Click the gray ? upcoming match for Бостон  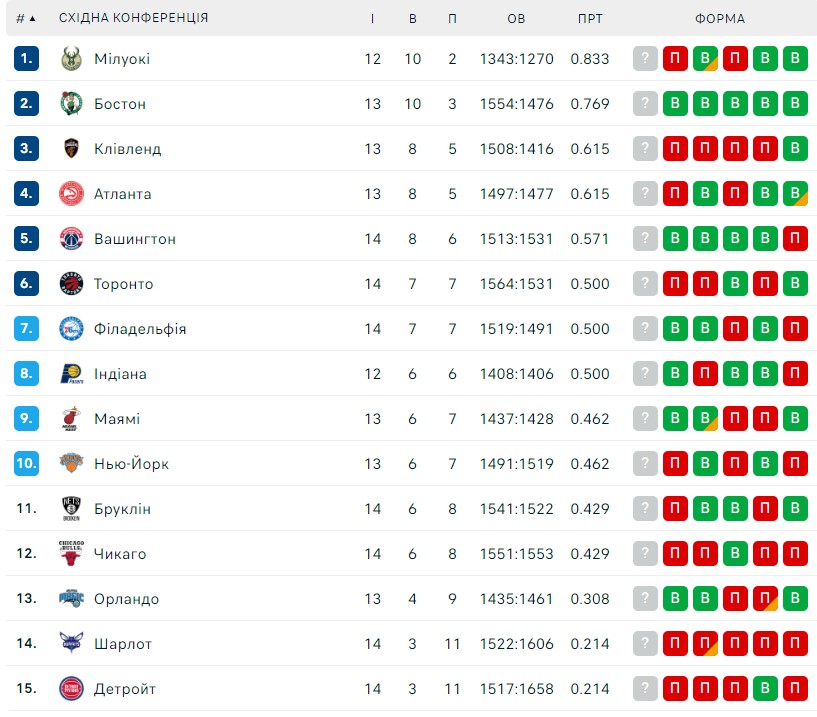click(x=645, y=103)
